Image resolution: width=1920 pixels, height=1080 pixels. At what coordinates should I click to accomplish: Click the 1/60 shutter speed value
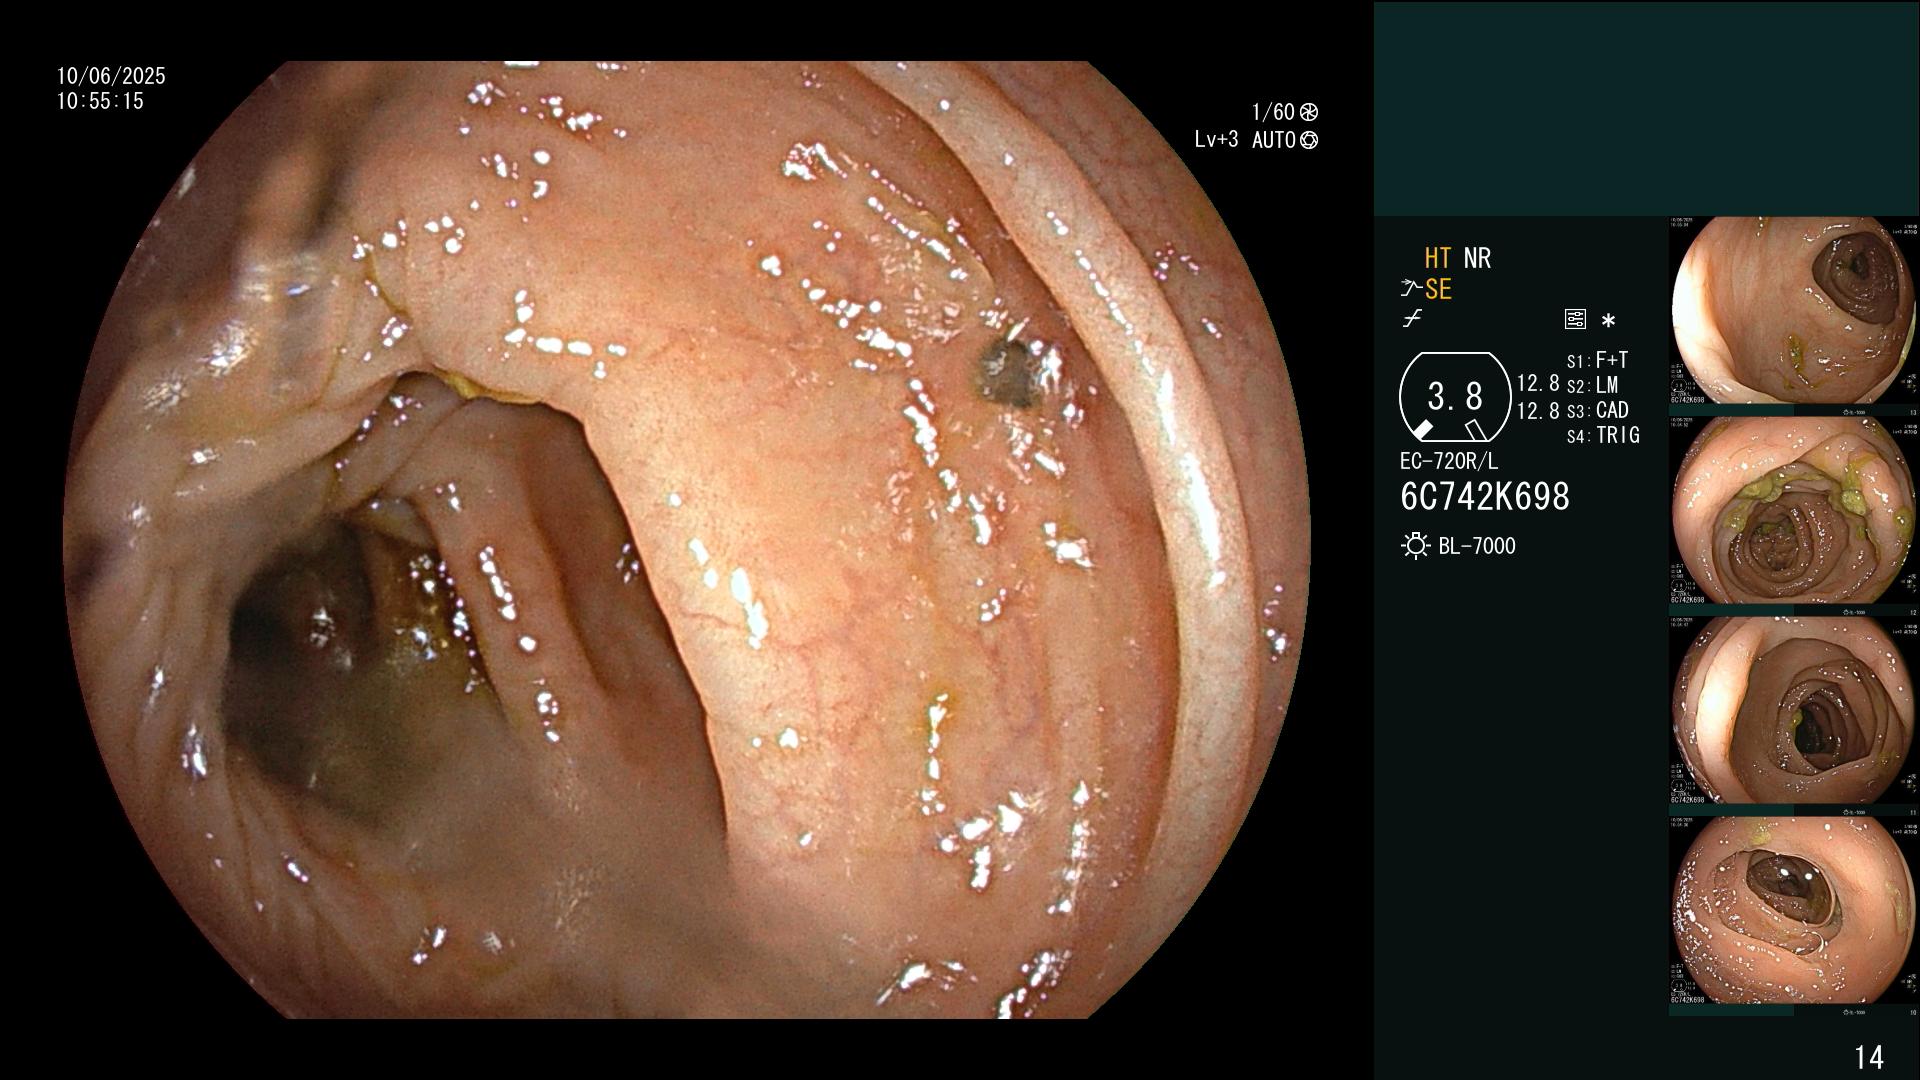pyautogui.click(x=1273, y=112)
